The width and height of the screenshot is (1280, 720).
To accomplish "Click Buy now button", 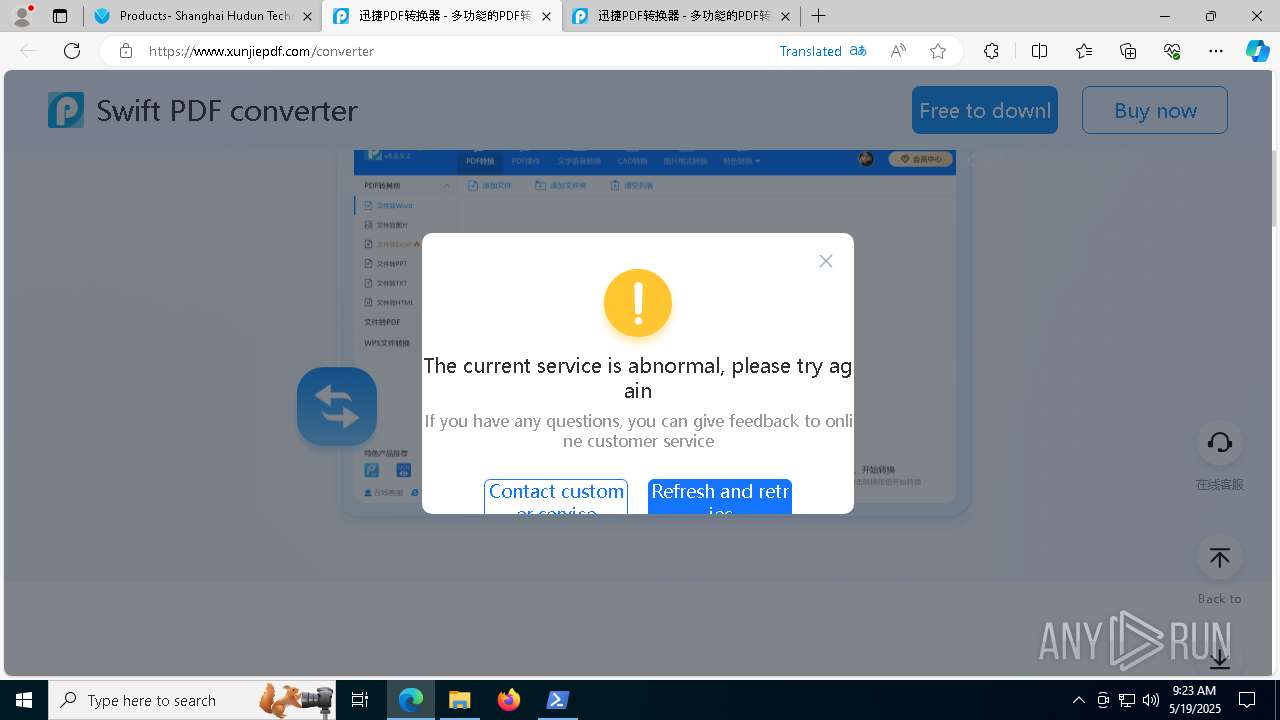I will [1155, 110].
